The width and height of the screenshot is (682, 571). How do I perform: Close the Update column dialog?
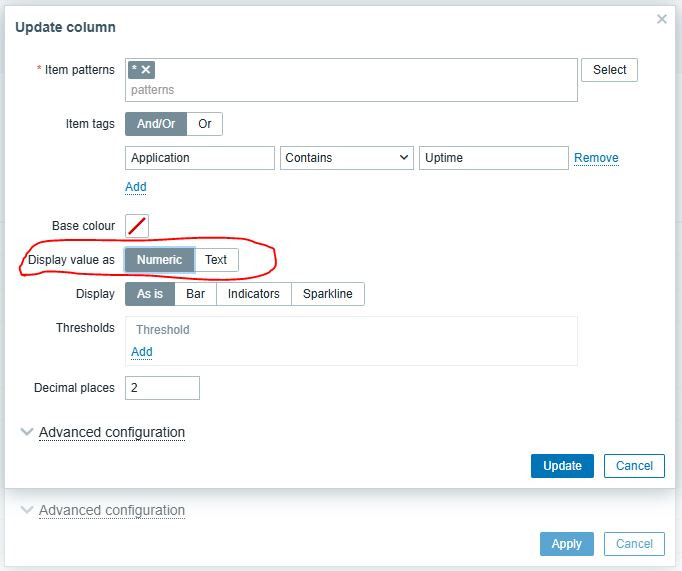click(x=661, y=19)
